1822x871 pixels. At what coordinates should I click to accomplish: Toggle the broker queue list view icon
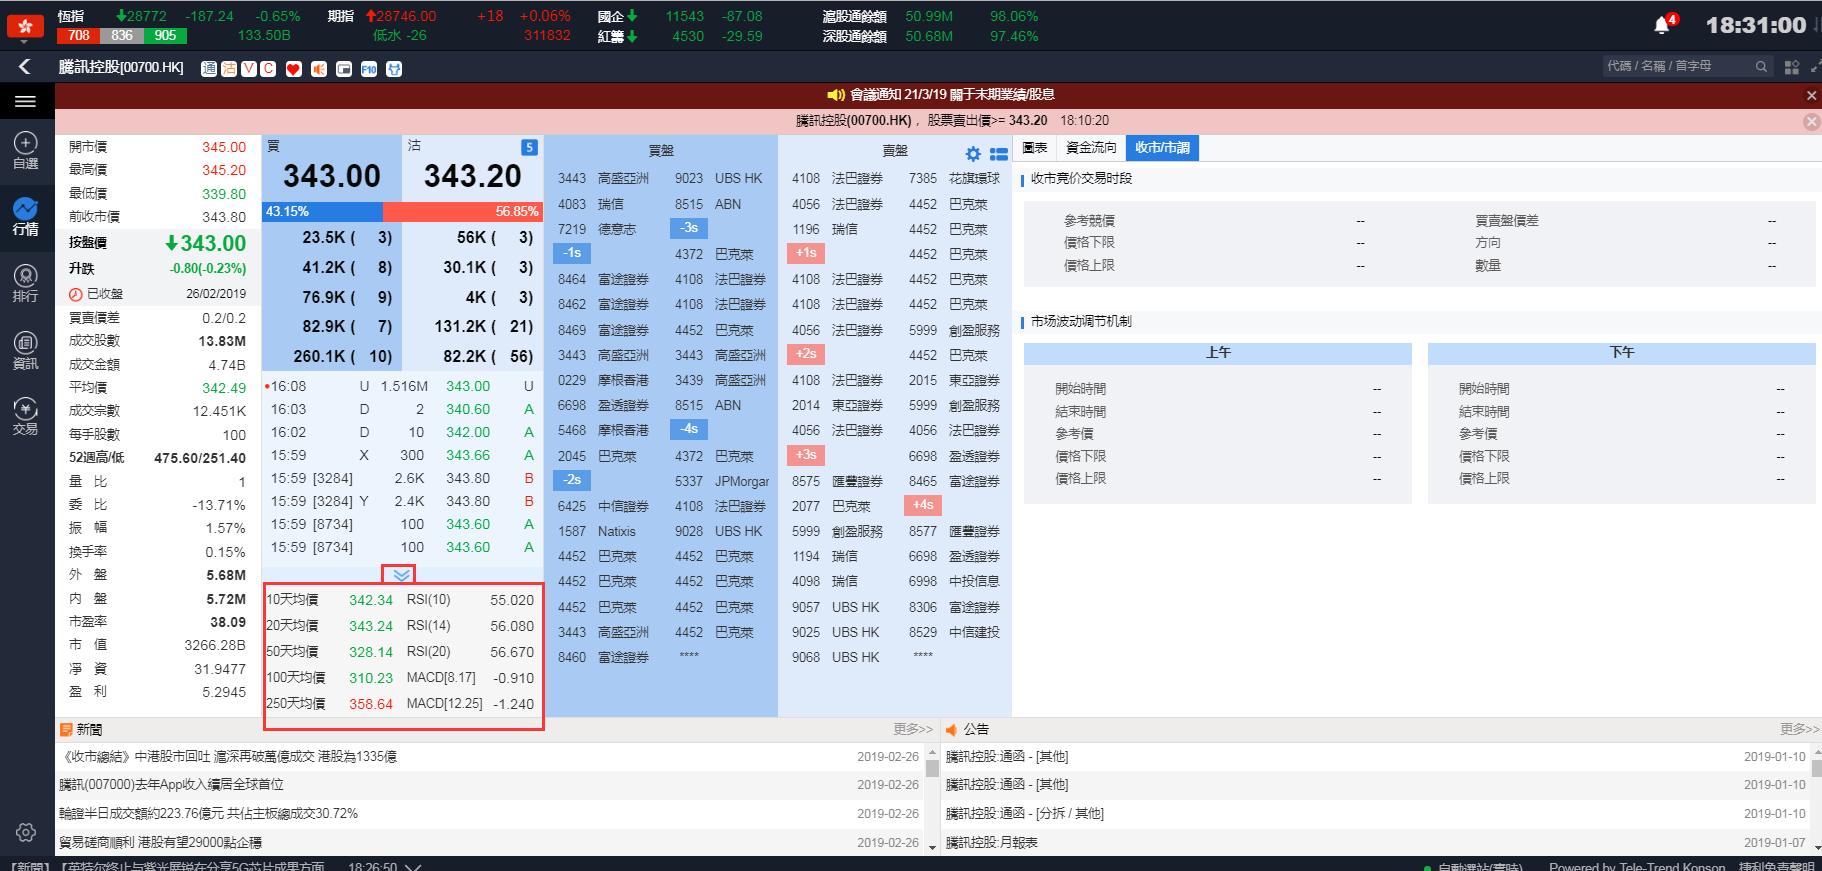pyautogui.click(x=998, y=154)
